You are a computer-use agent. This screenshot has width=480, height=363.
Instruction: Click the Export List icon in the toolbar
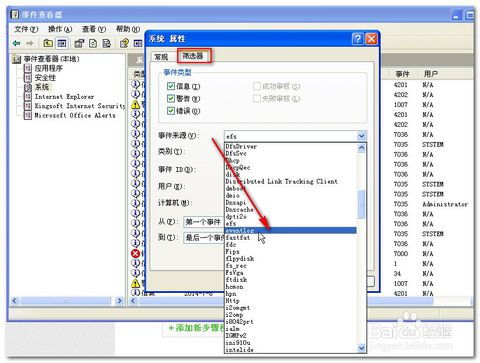(107, 43)
